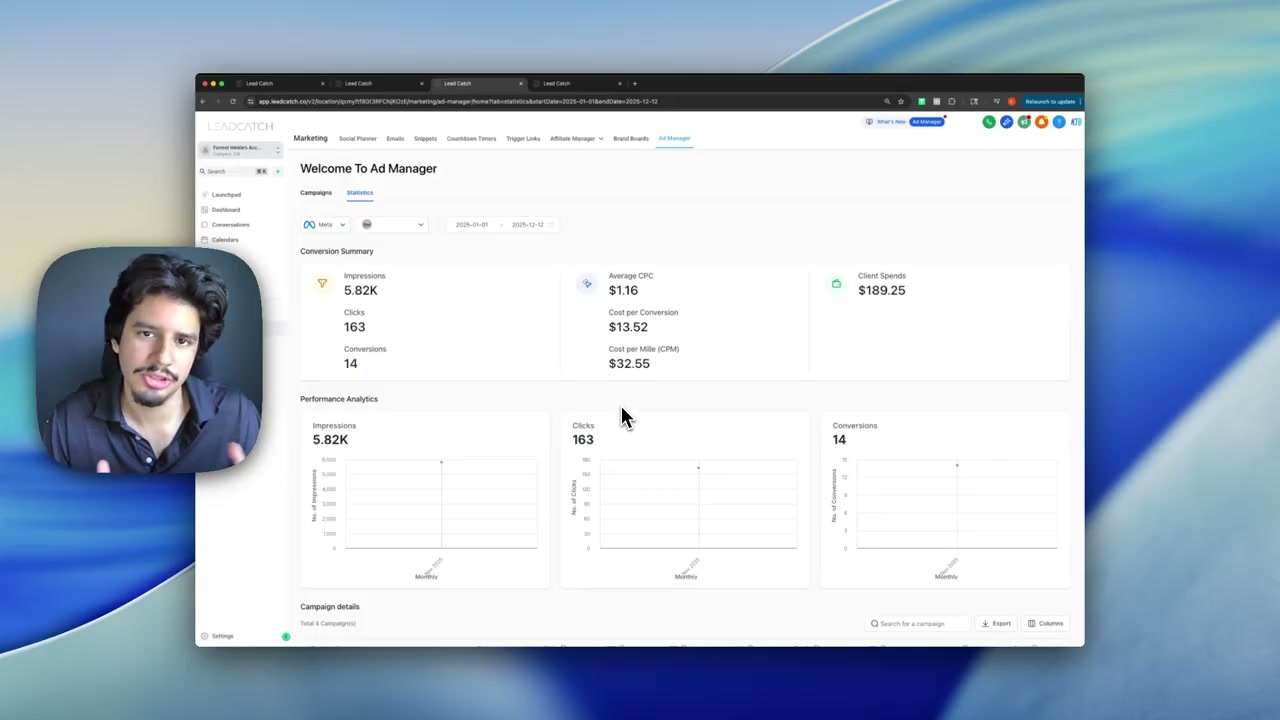Click the blue help question-mark icon
The height and width of the screenshot is (720, 1280).
(1059, 122)
